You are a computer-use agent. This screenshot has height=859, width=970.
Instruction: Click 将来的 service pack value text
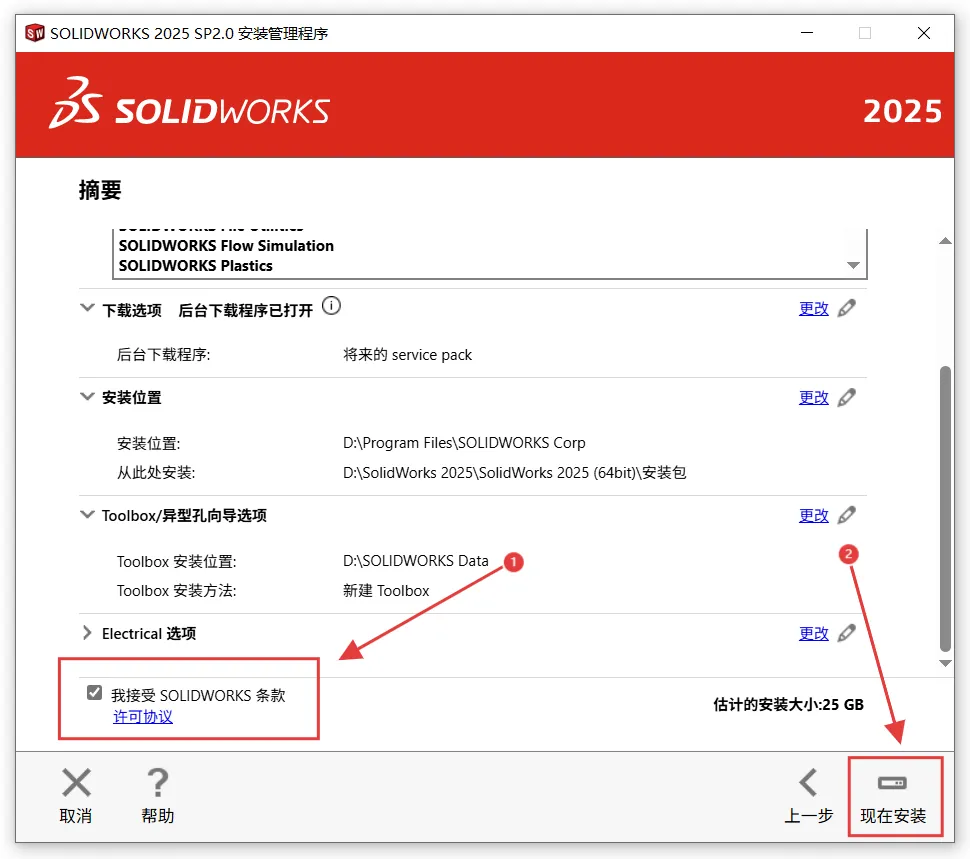(x=407, y=354)
